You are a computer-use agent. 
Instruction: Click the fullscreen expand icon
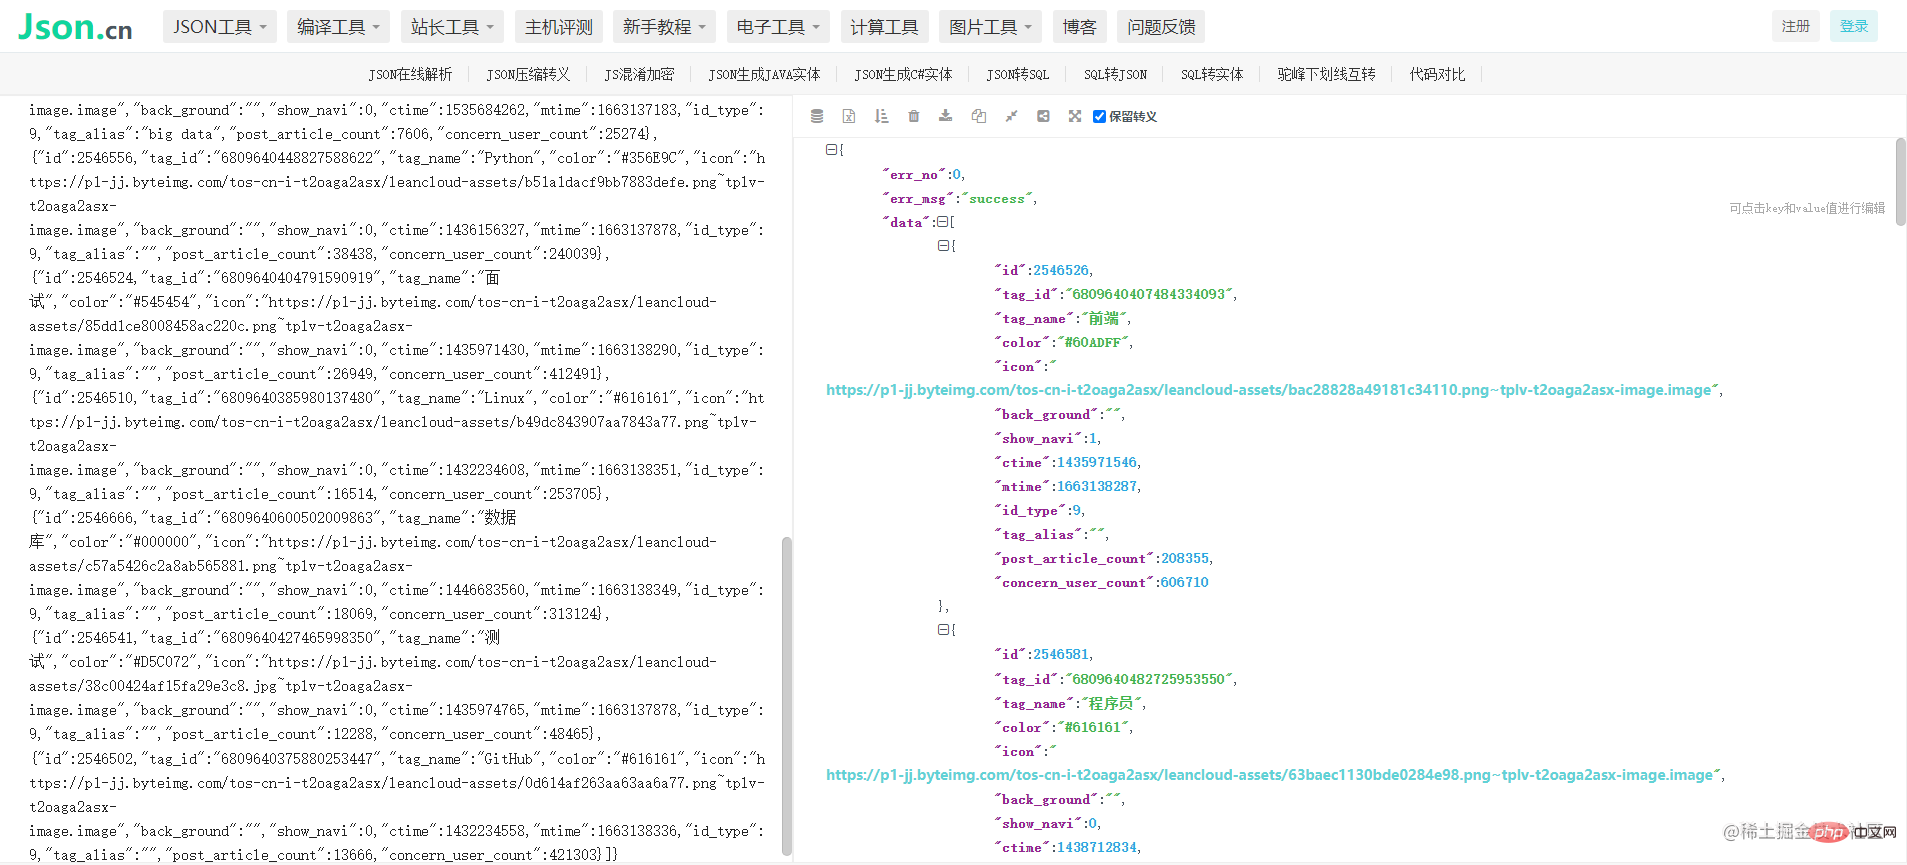[x=1075, y=116]
